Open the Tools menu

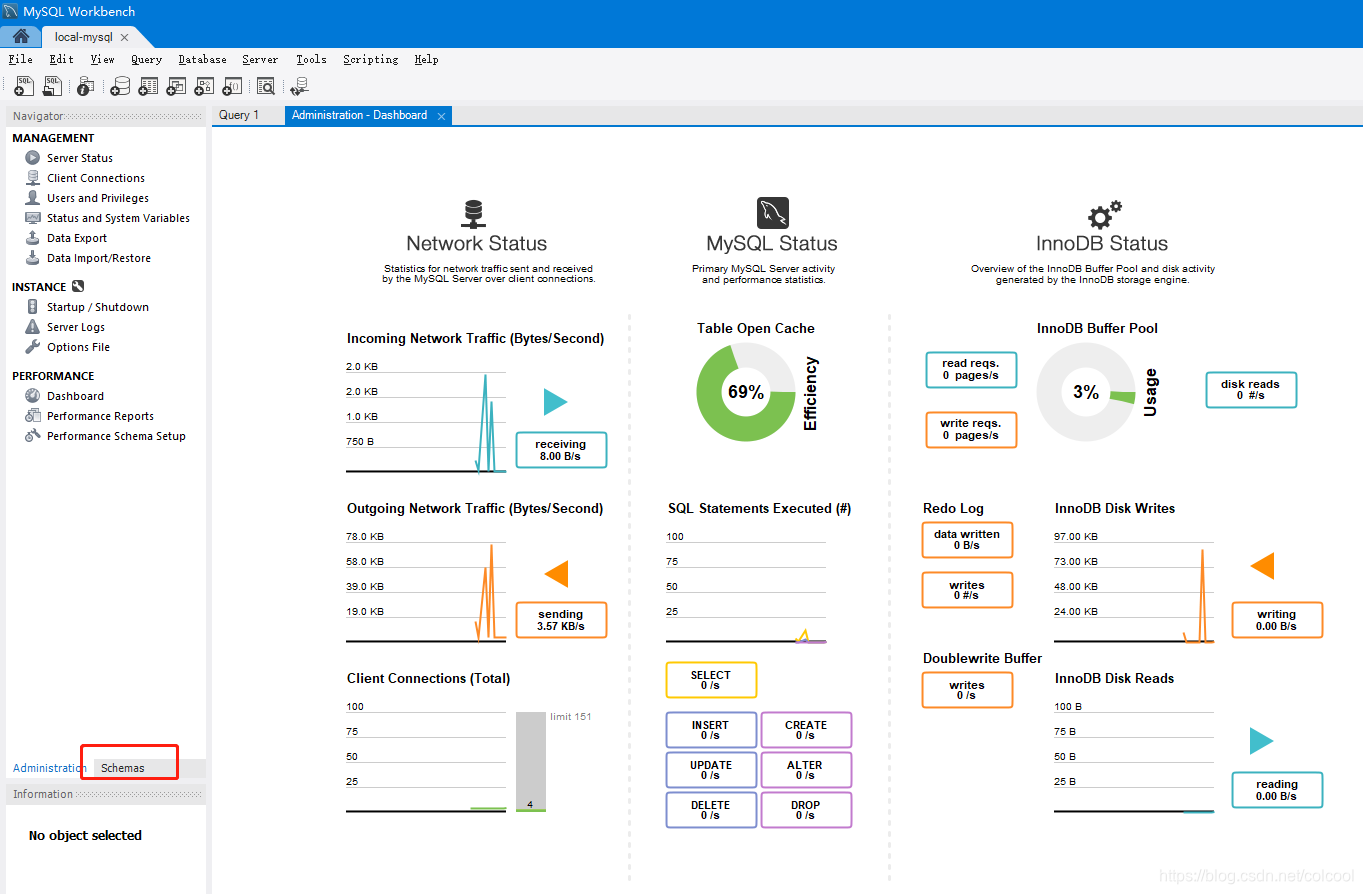tap(311, 59)
